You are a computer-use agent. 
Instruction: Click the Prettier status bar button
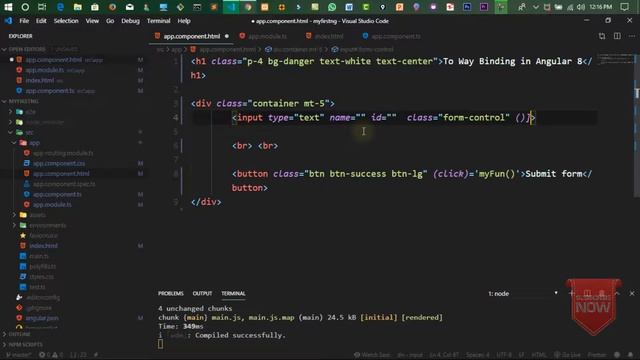[x=597, y=355]
